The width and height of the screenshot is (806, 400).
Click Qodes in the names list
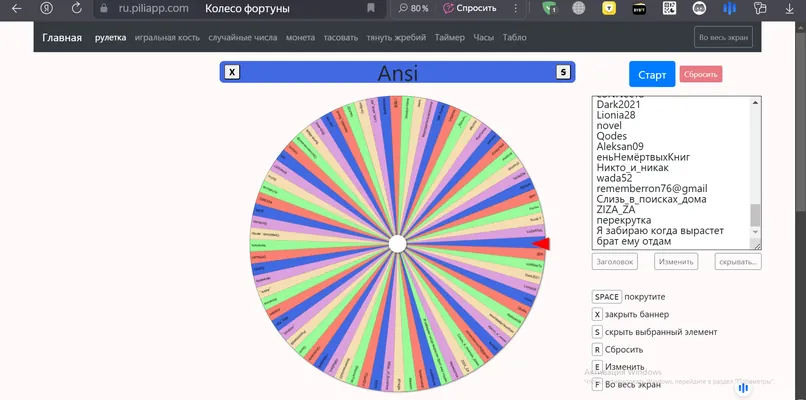pyautogui.click(x=612, y=136)
